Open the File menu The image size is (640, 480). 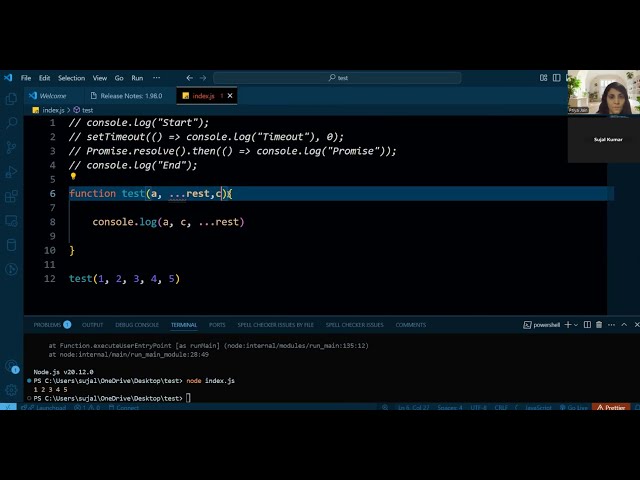pyautogui.click(x=26, y=78)
